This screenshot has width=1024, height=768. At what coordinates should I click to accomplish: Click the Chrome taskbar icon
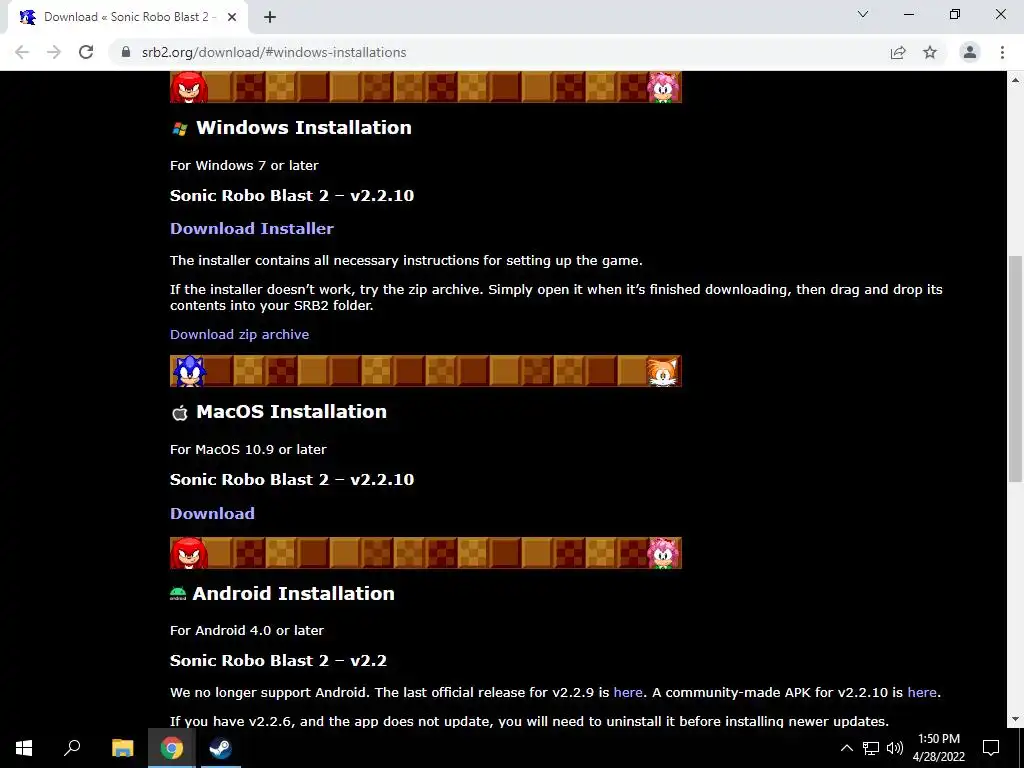(171, 748)
